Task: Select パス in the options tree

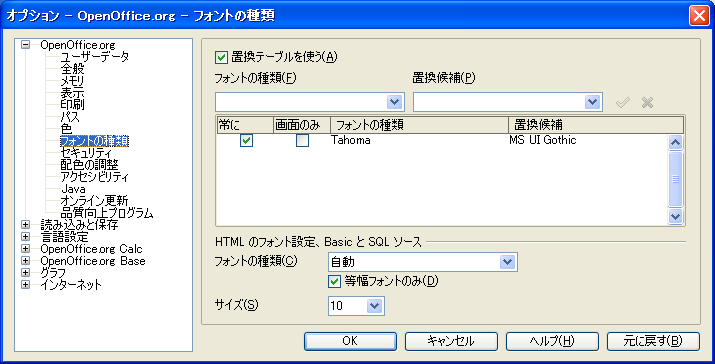Action: 70,117
